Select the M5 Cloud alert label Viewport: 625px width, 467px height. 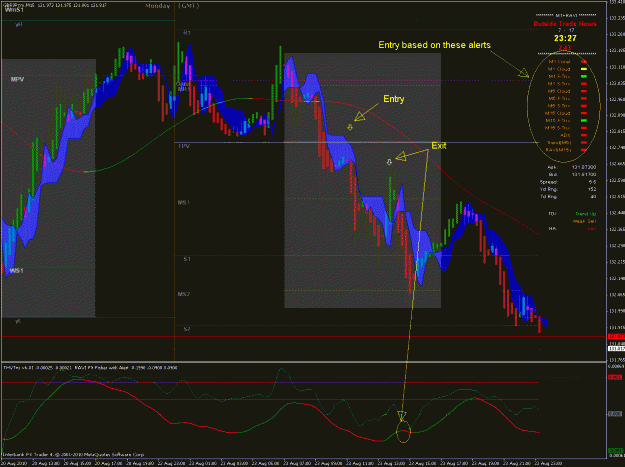click(x=559, y=91)
